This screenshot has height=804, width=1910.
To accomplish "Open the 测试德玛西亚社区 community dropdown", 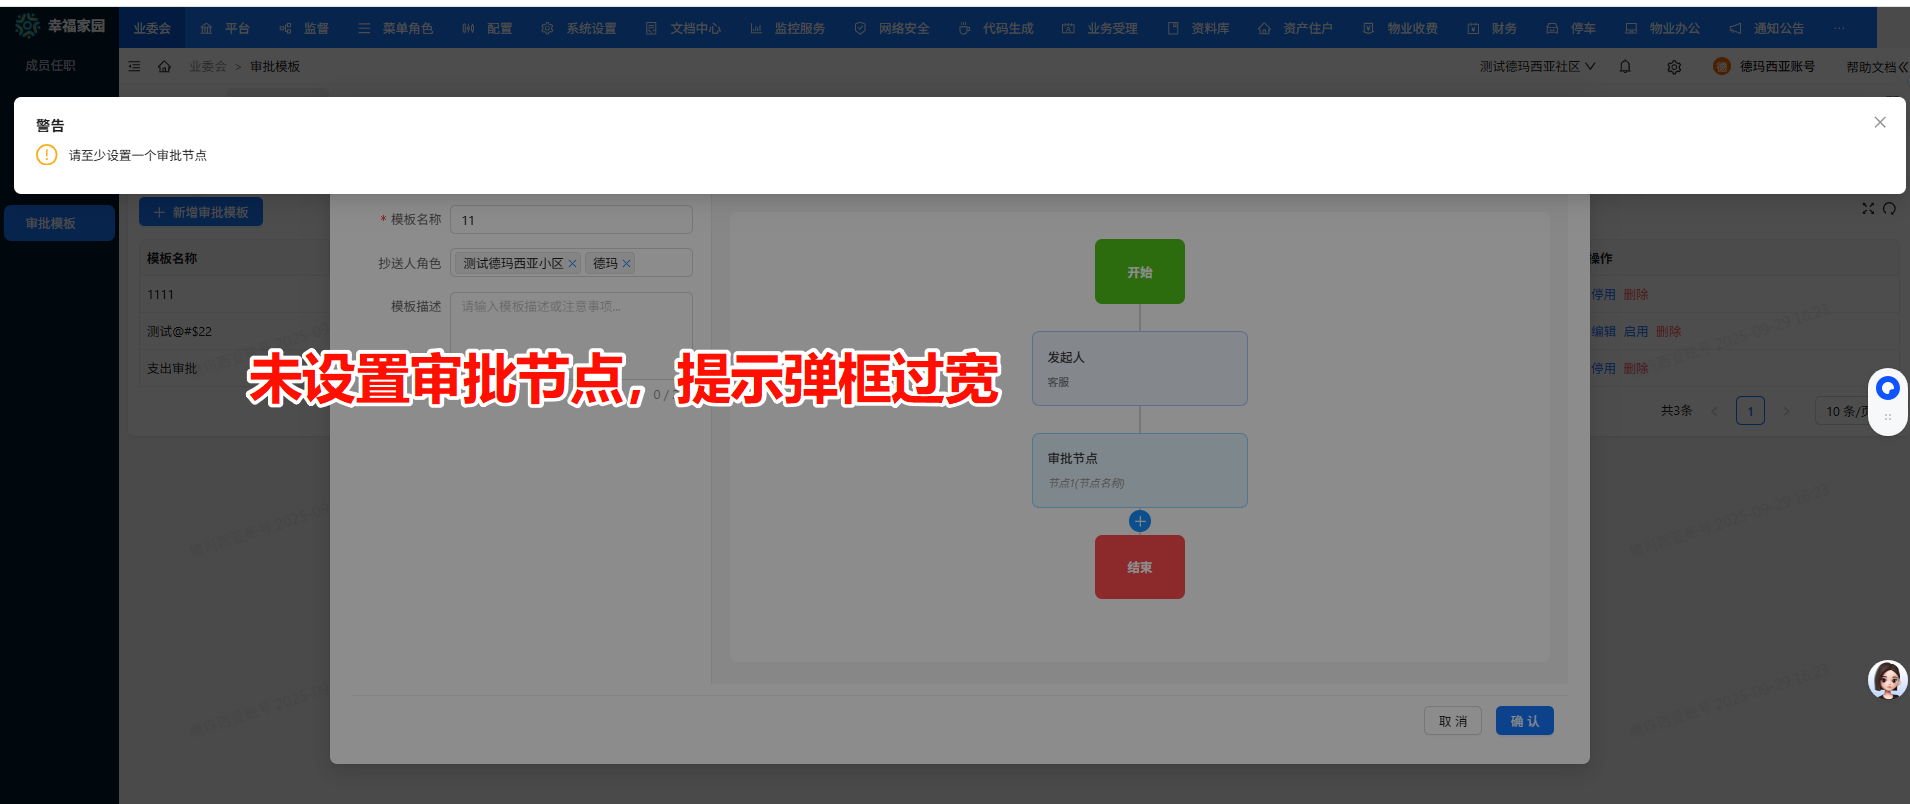I will 1537,66.
